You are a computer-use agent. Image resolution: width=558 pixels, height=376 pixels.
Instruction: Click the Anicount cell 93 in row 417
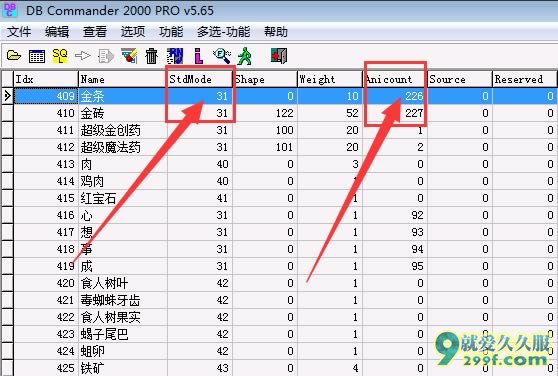point(395,232)
